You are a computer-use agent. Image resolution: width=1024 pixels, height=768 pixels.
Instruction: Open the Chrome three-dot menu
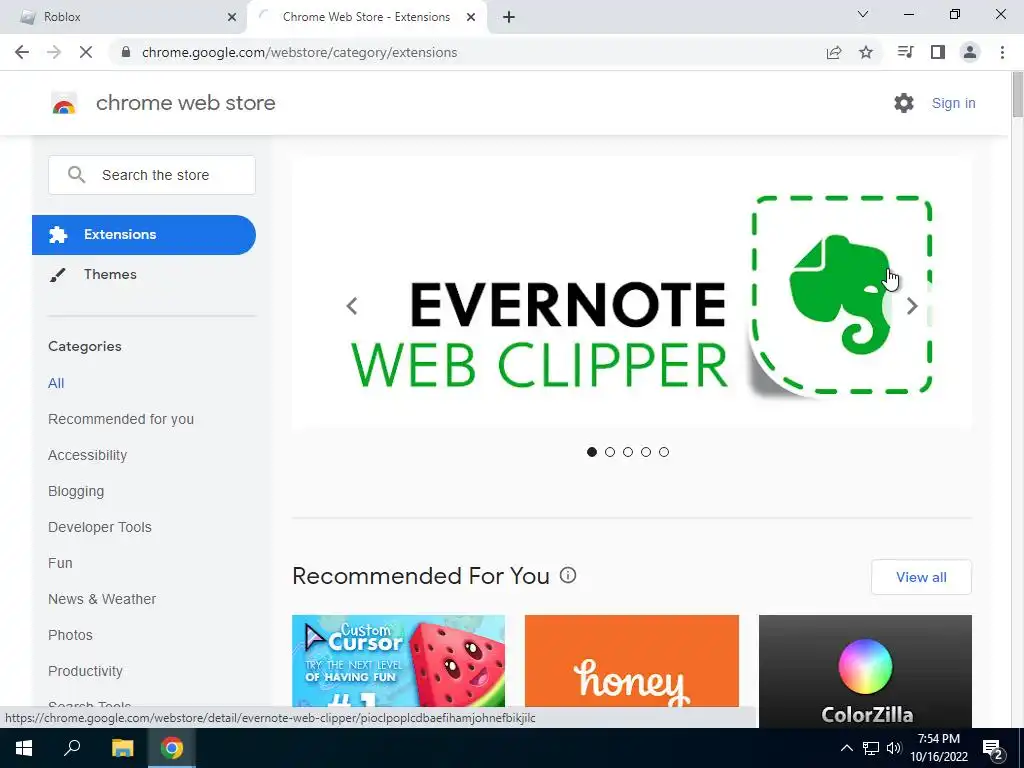[1002, 52]
